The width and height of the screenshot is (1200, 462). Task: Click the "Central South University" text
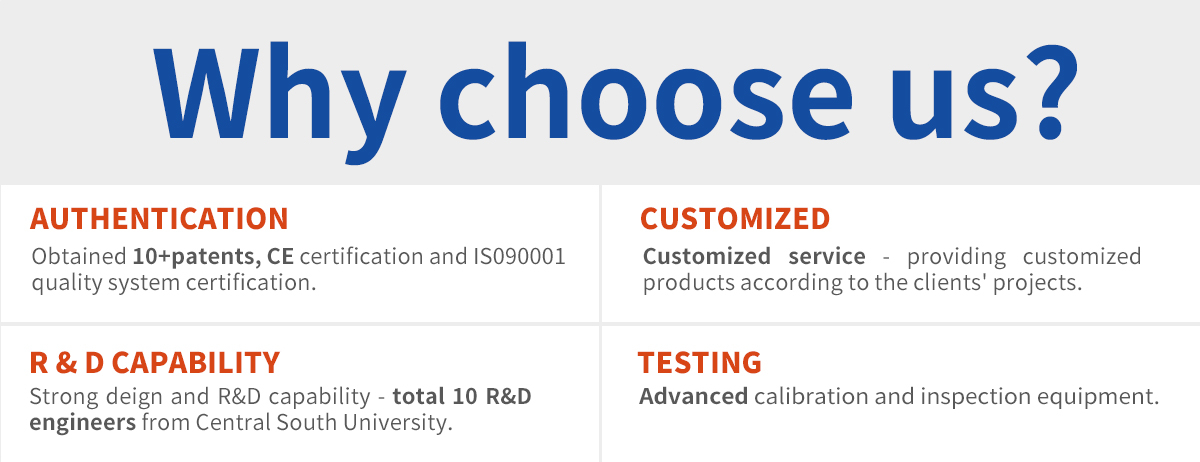(x=320, y=423)
